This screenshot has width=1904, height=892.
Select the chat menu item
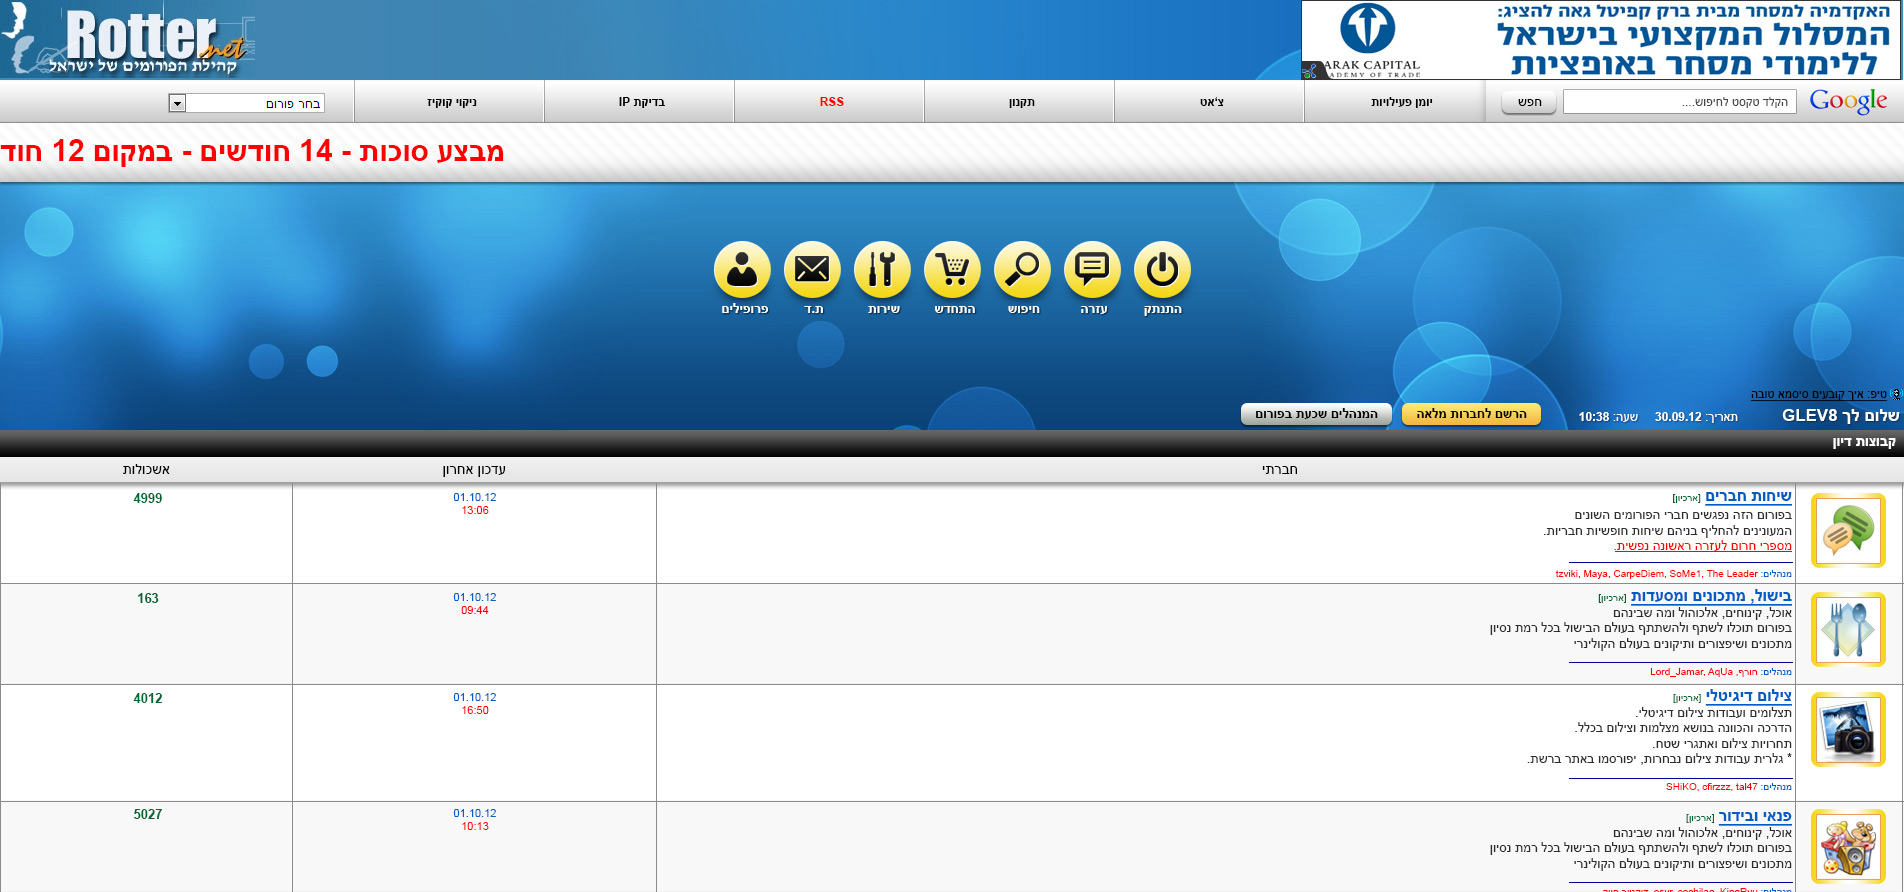1211,102
